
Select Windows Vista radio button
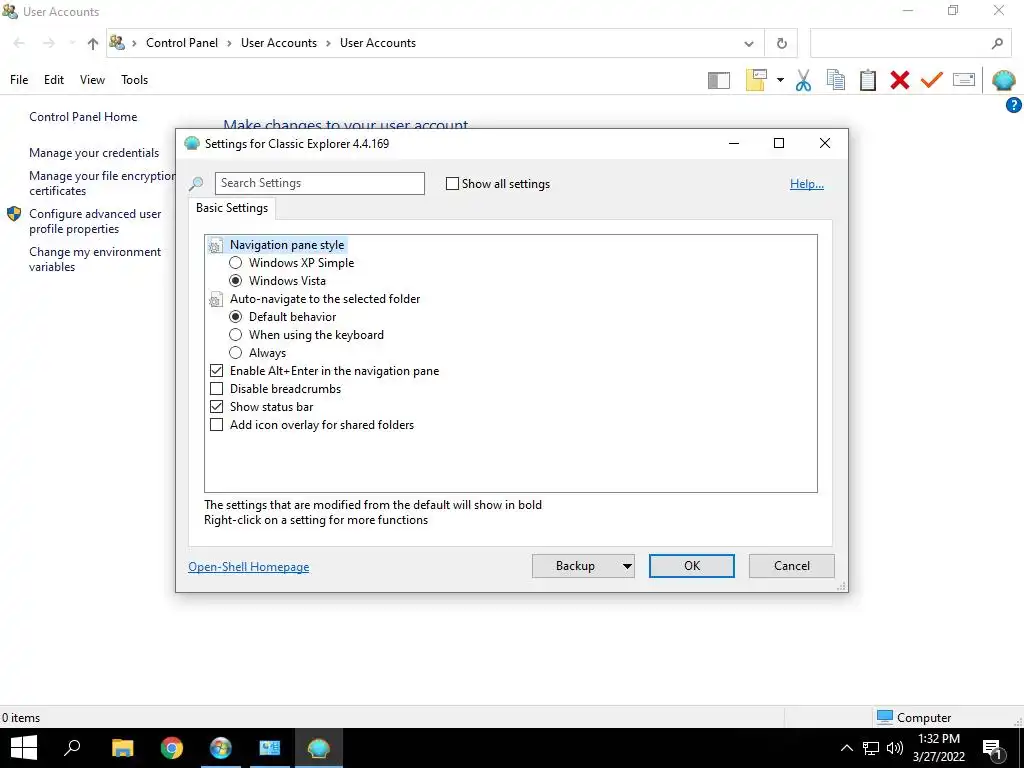[x=236, y=281]
